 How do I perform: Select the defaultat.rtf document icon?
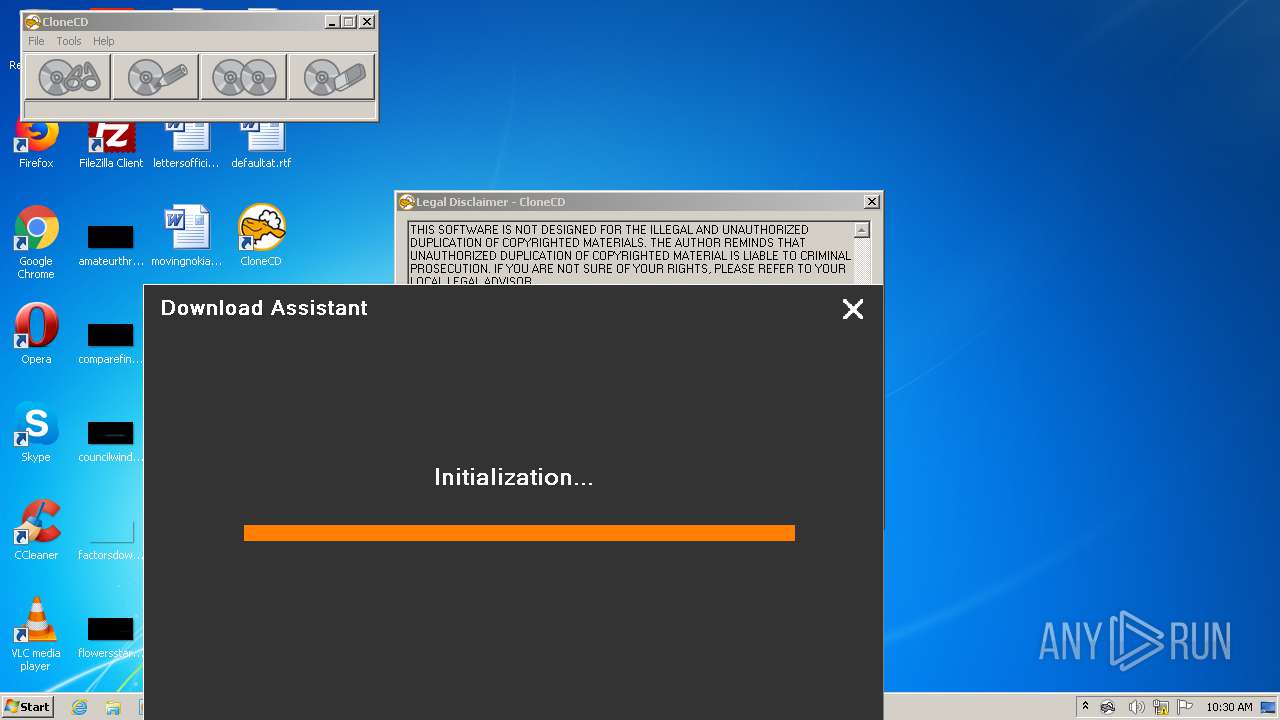click(x=261, y=143)
